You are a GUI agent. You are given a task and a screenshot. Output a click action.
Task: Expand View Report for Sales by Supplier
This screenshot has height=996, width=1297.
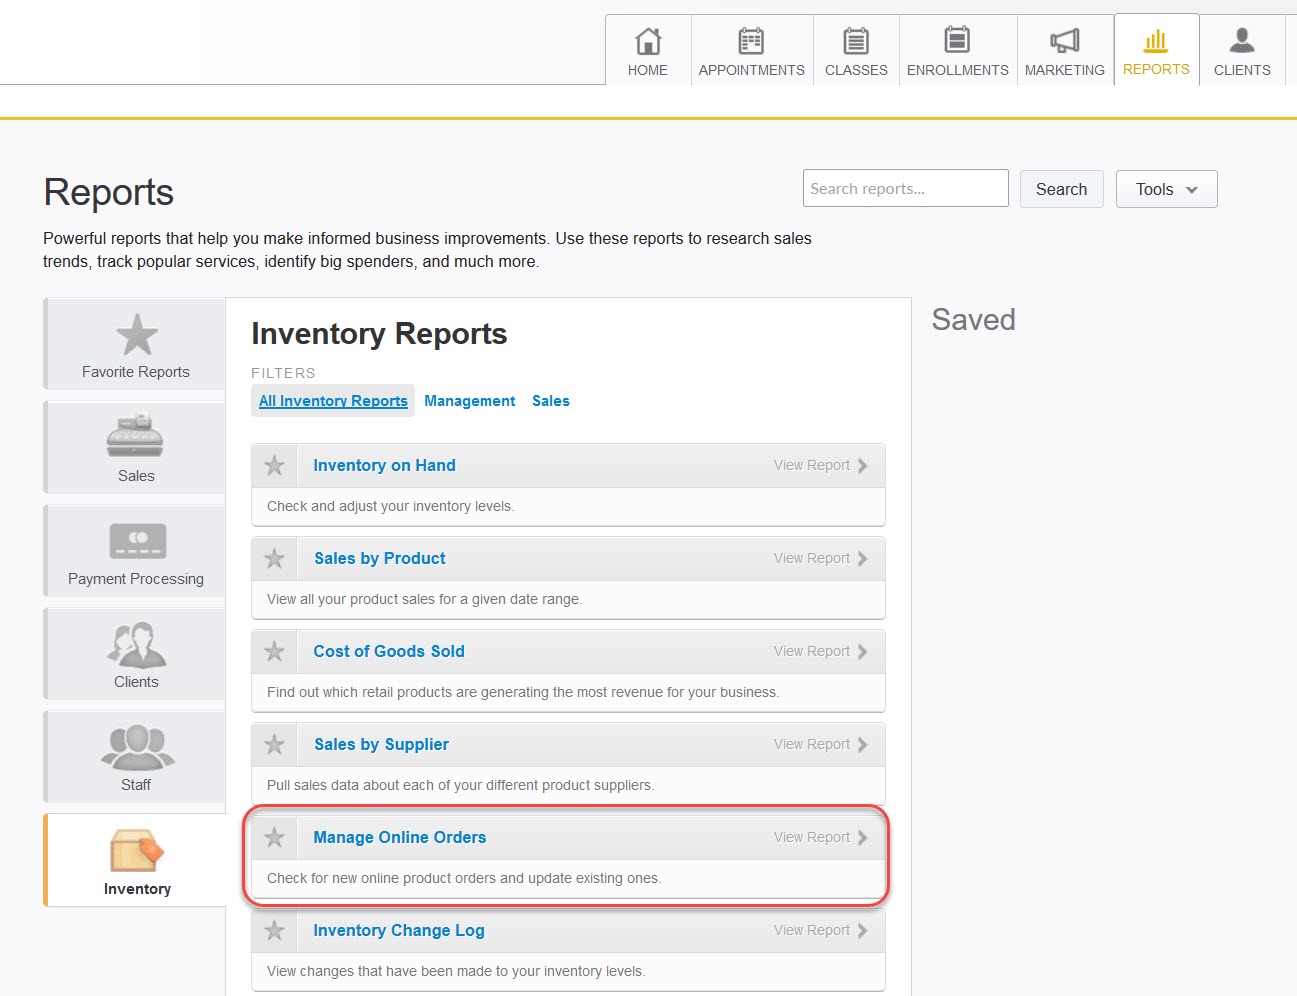pyautogui.click(x=819, y=744)
